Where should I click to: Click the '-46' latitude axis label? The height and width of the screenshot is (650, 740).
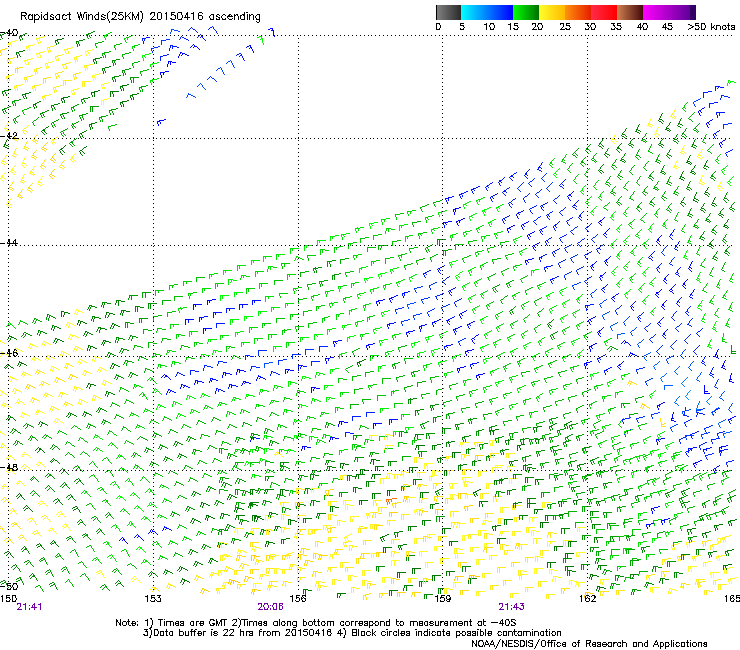pyautogui.click(x=9, y=353)
